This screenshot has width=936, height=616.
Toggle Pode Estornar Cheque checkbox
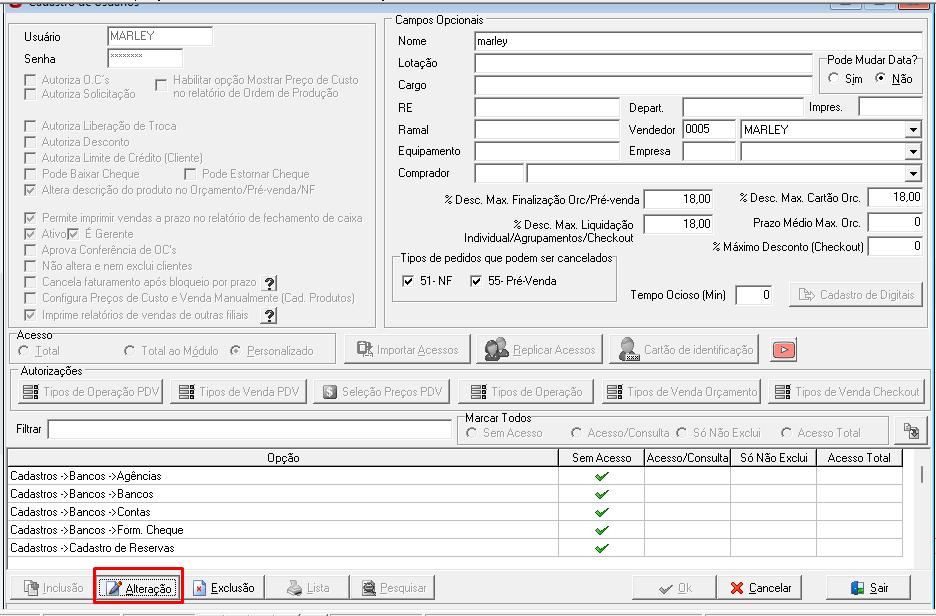pyautogui.click(x=190, y=174)
